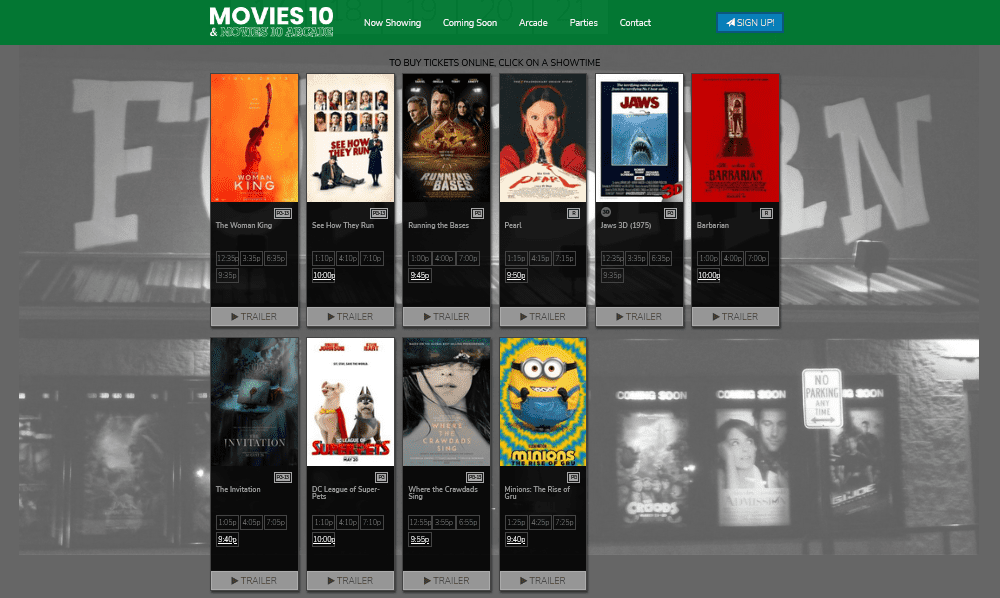Click the 3D format icon on Jaws card

606,212
